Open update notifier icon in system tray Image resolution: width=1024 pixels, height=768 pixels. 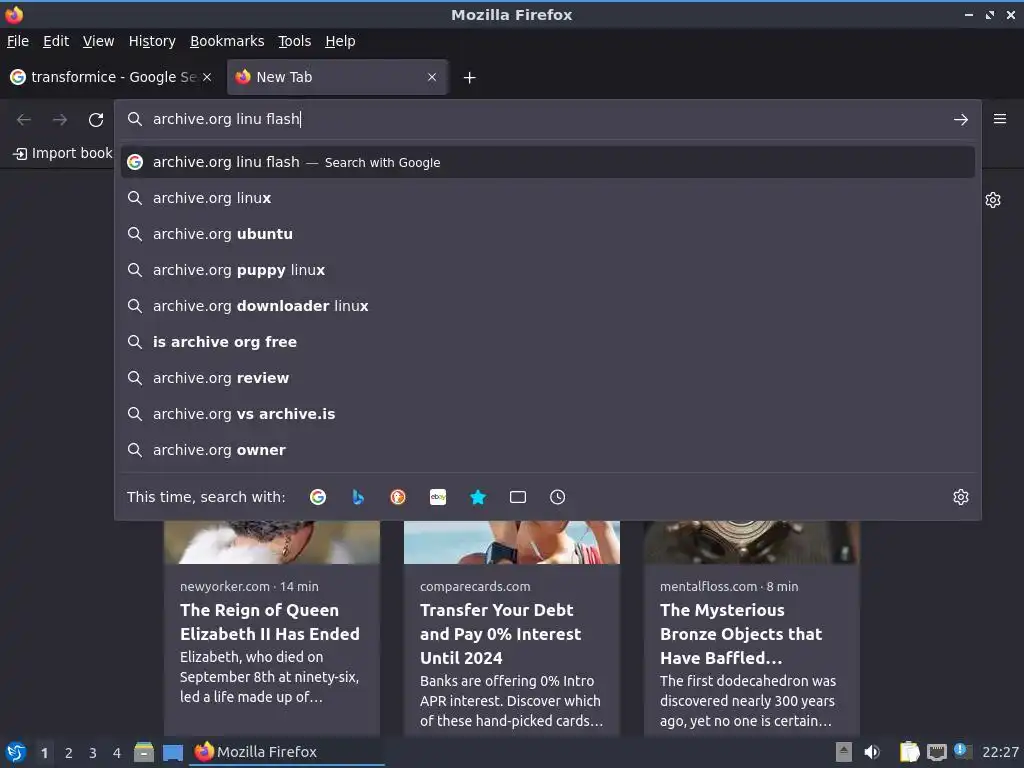point(961,751)
